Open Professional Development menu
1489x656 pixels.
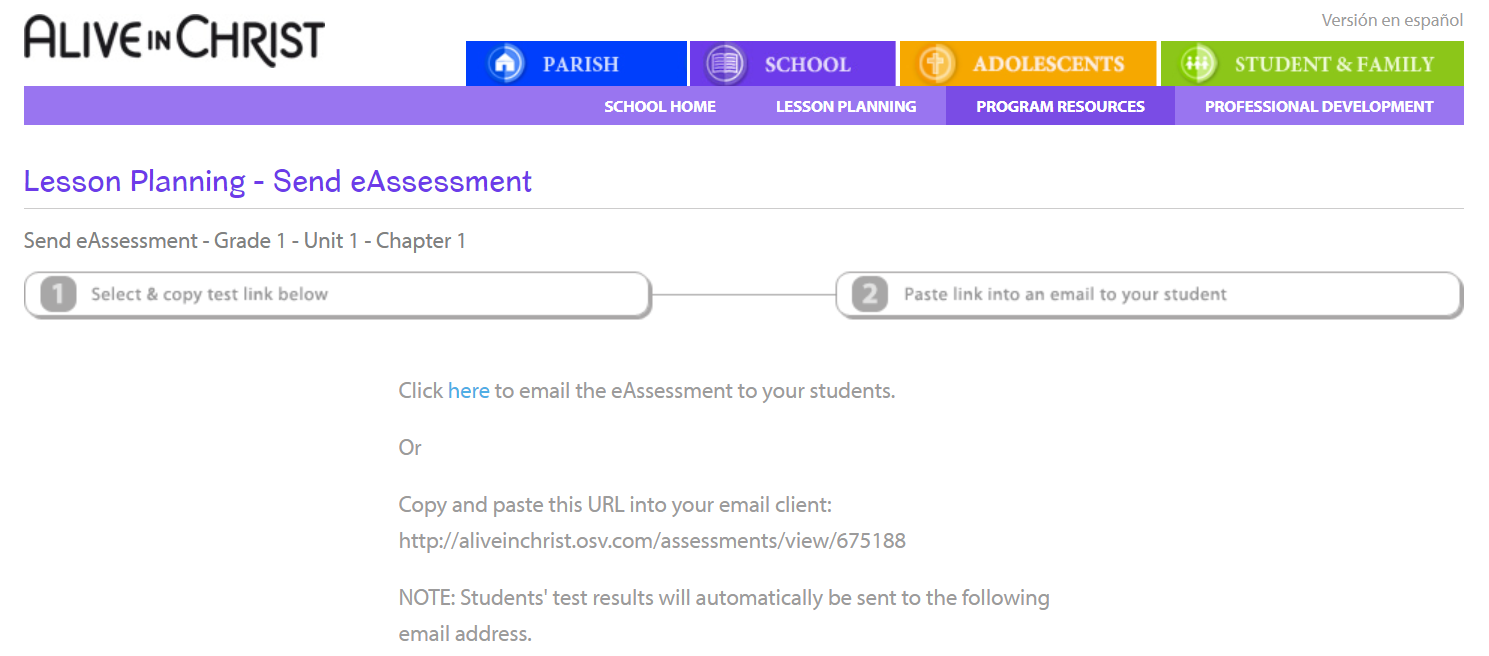(1319, 106)
